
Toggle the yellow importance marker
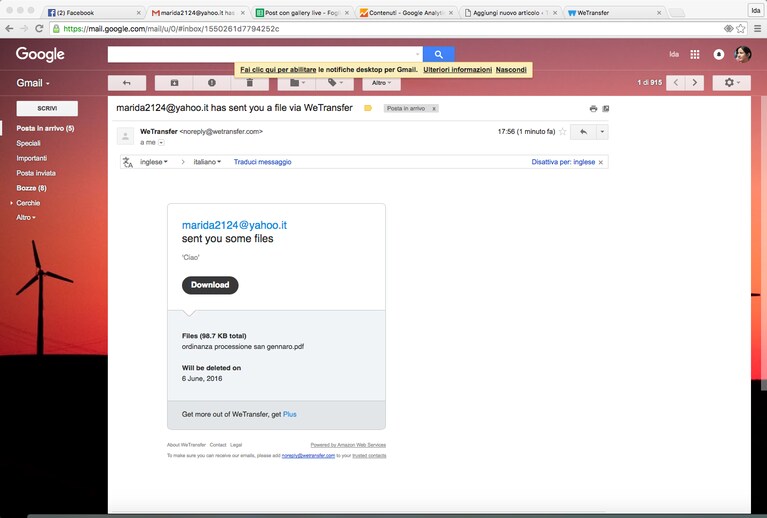coord(368,108)
